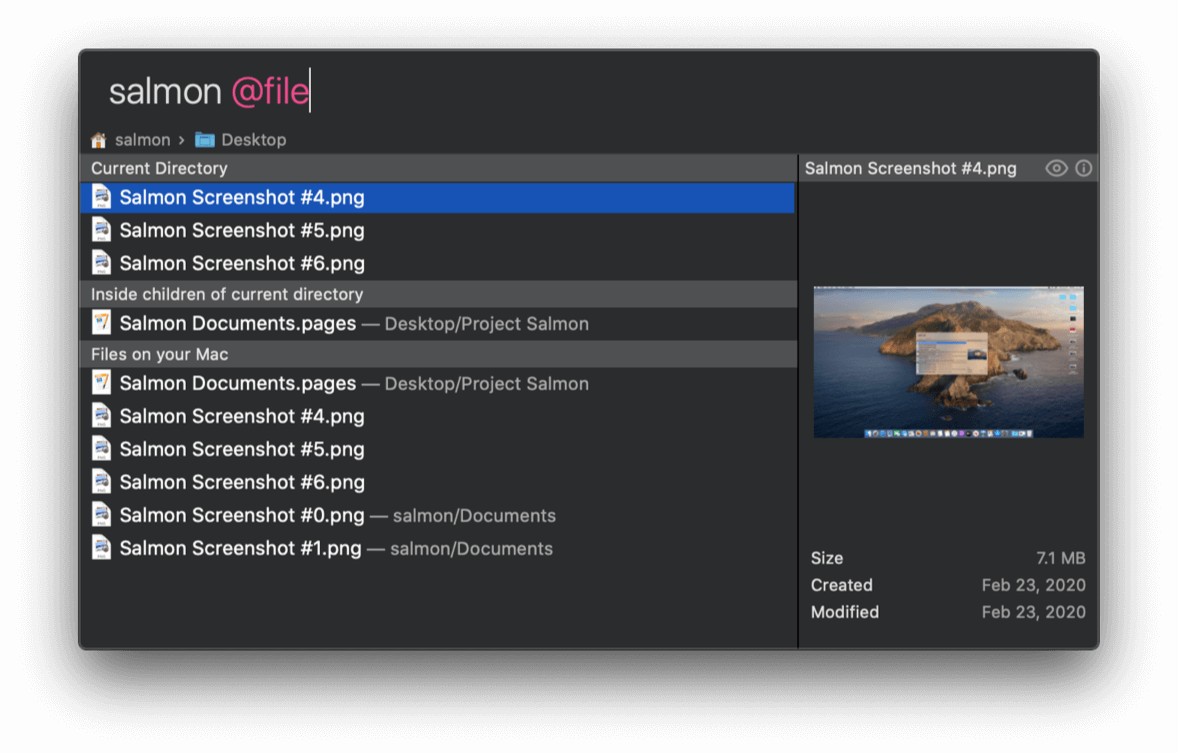Click the salmon breadcrumb label

(143, 140)
